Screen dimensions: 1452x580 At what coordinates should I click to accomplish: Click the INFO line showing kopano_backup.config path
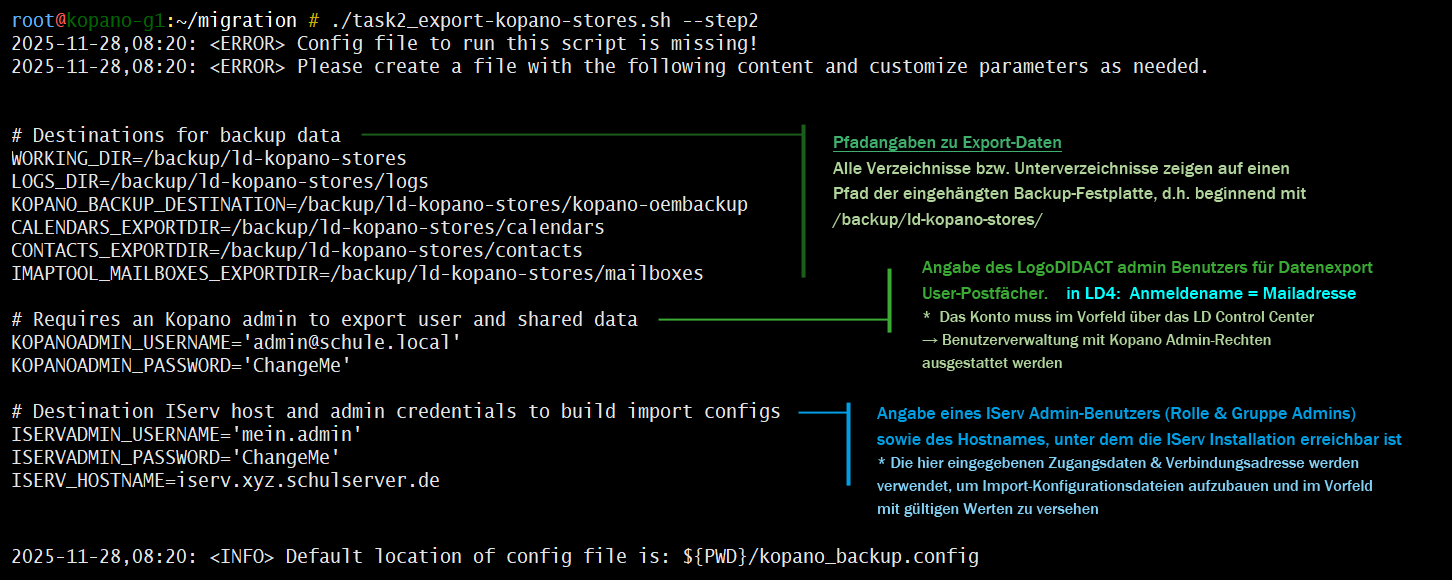point(495,556)
